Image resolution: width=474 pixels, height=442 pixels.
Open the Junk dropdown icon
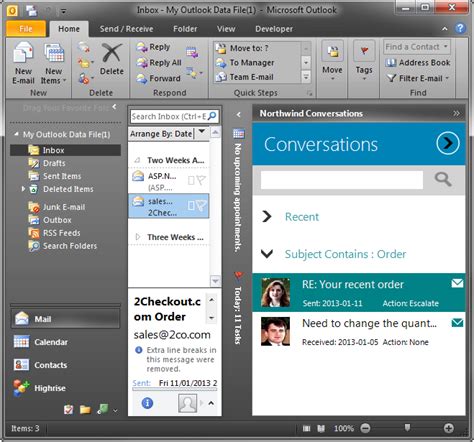click(85, 79)
